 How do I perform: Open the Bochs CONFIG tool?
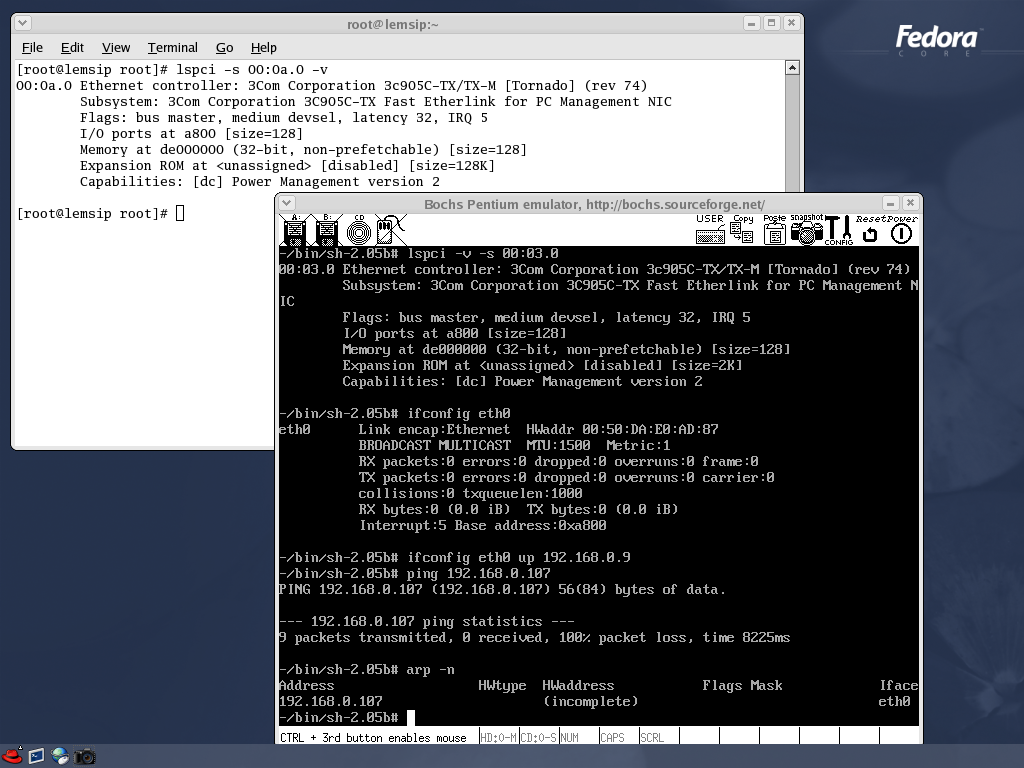coord(839,230)
